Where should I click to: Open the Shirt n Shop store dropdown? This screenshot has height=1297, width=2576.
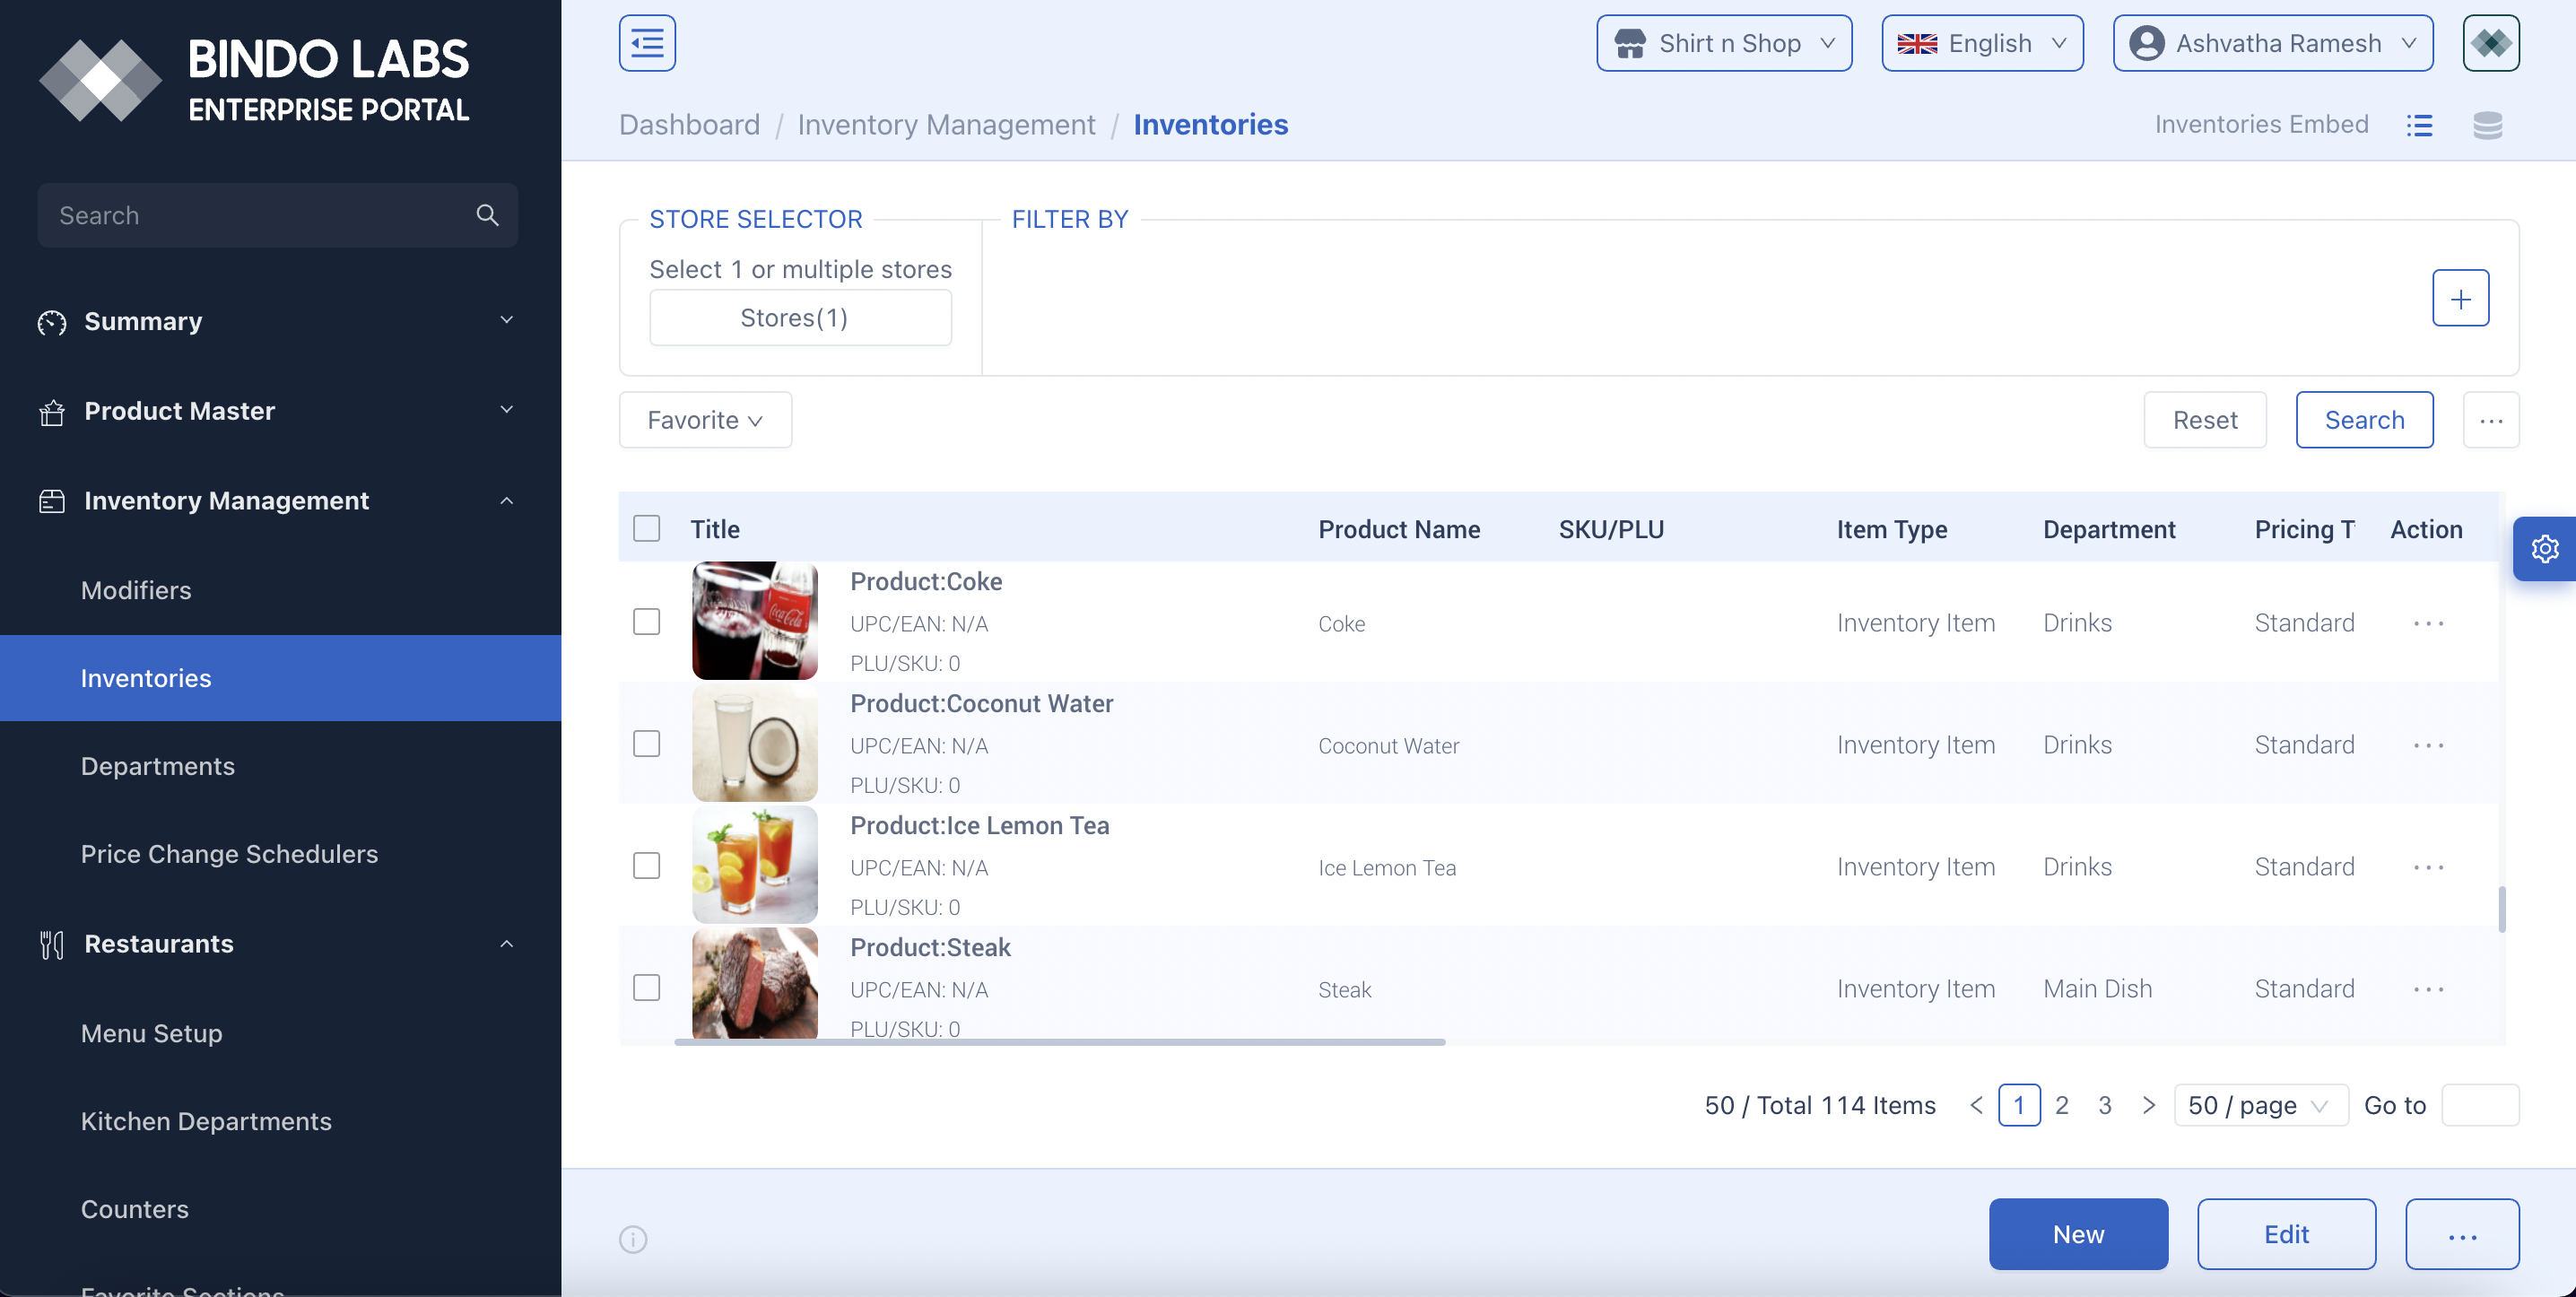coord(1724,43)
